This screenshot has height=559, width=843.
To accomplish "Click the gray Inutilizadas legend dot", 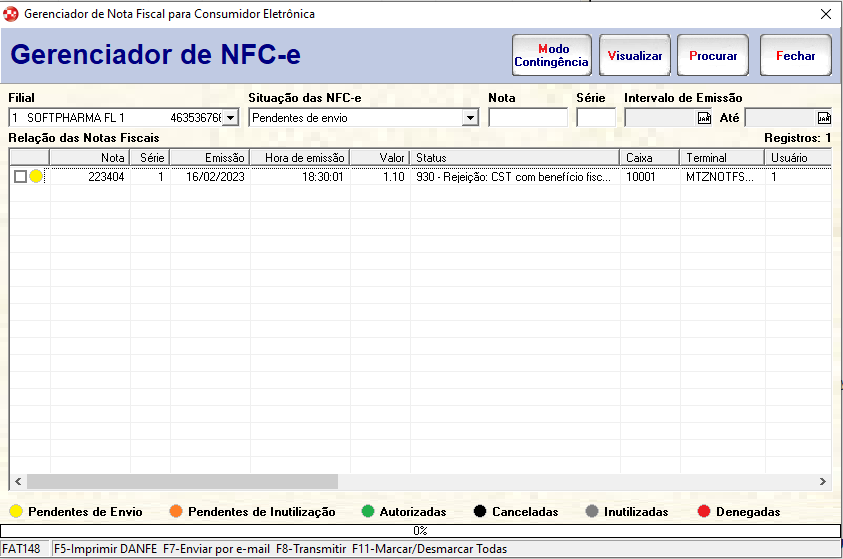I will (592, 511).
